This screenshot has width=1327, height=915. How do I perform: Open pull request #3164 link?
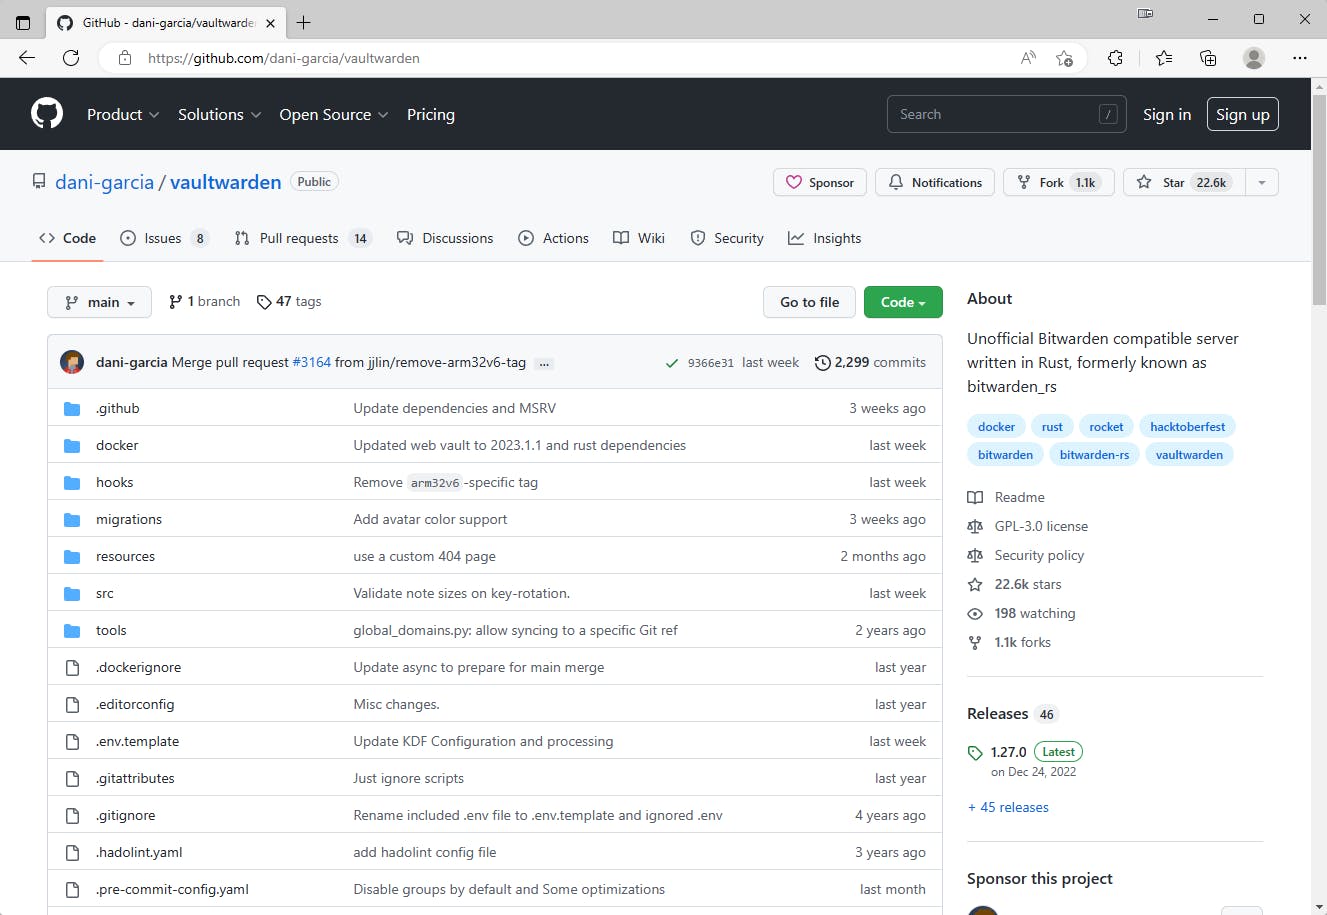(x=311, y=362)
